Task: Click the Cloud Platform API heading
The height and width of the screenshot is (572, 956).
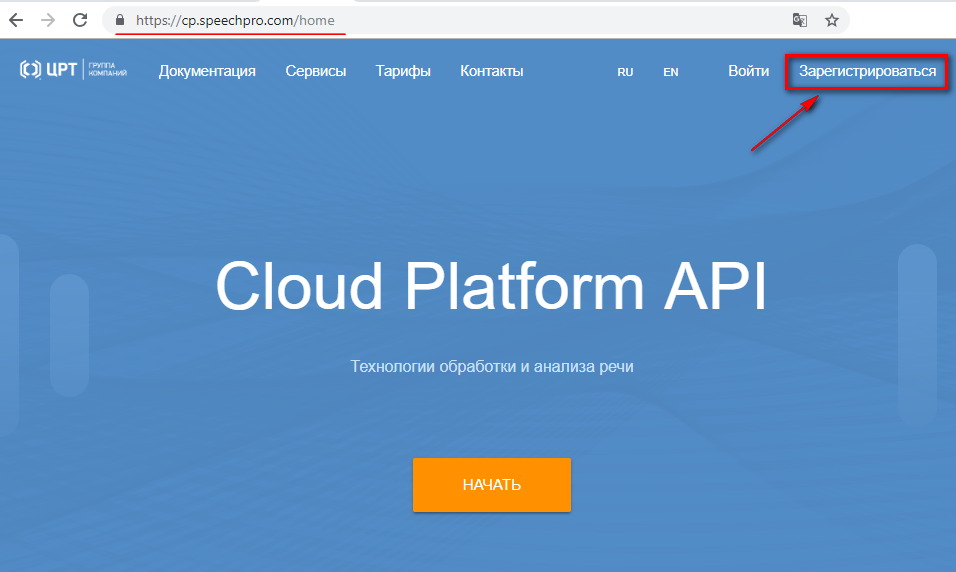Action: [491, 287]
